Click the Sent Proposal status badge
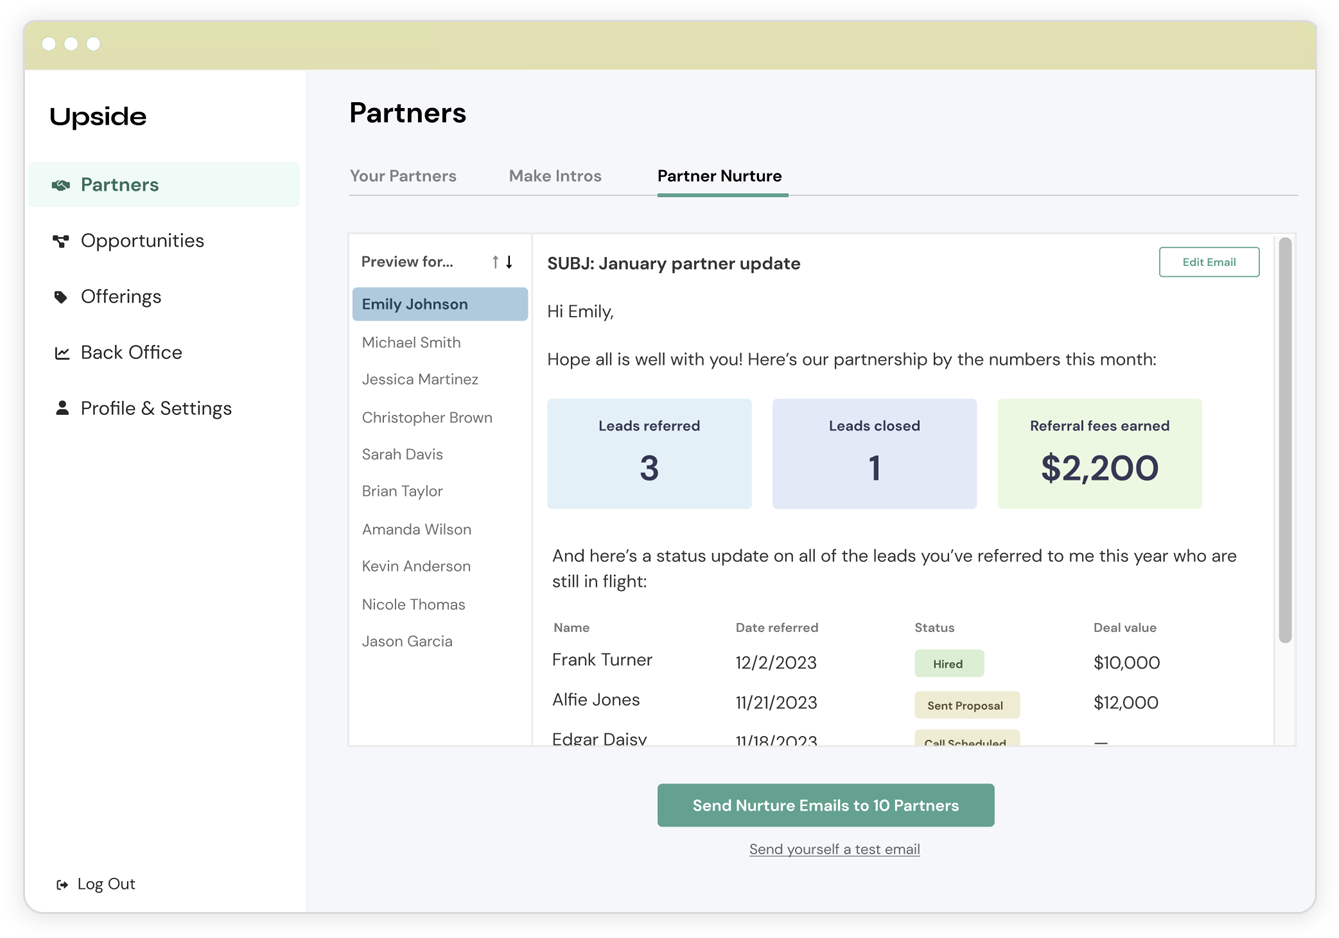The height and width of the screenshot is (938, 1339). (x=966, y=705)
